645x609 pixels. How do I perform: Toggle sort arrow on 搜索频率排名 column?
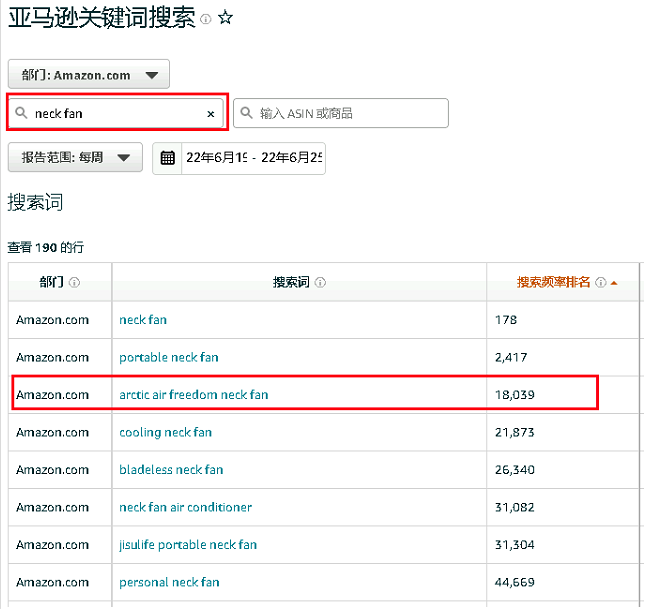tap(613, 283)
